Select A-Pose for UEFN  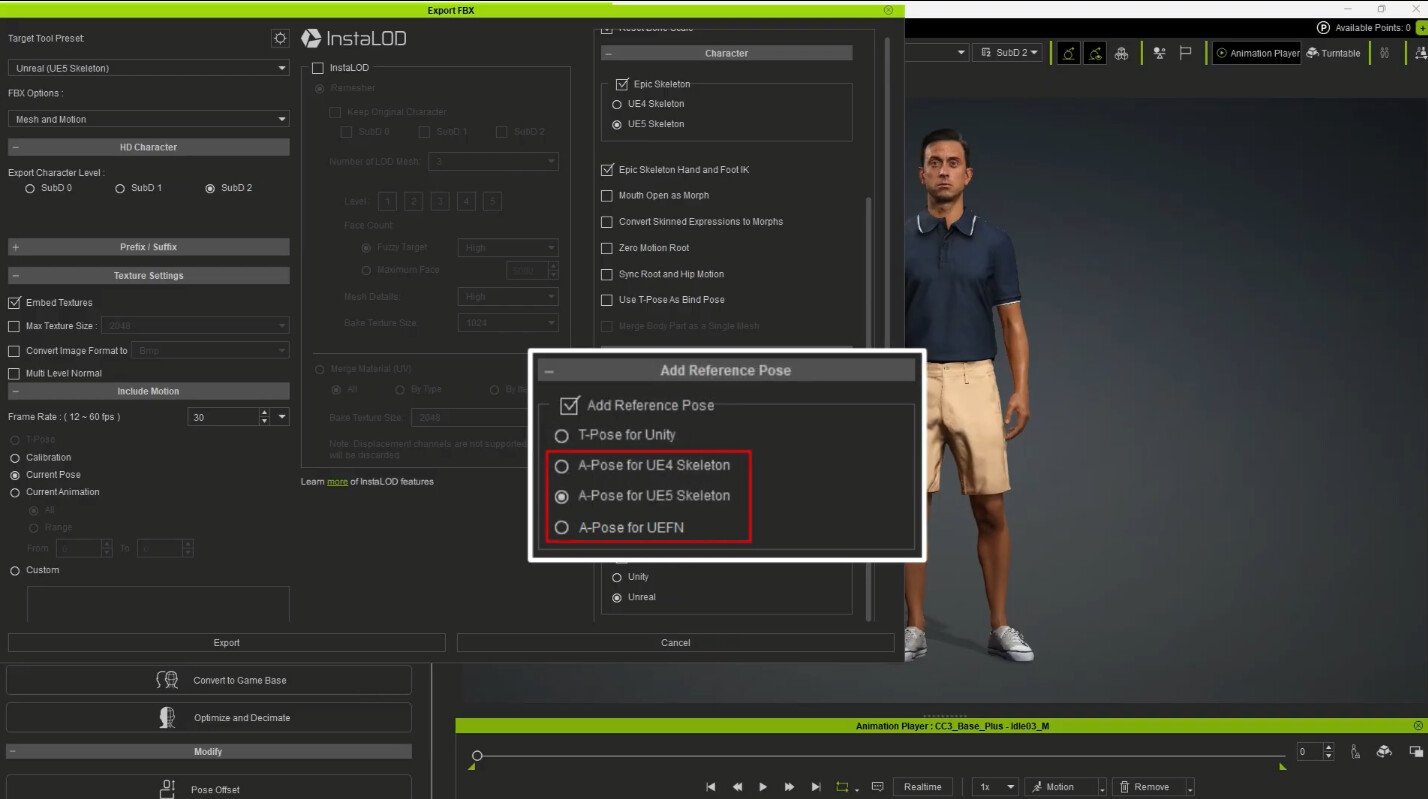coord(561,527)
